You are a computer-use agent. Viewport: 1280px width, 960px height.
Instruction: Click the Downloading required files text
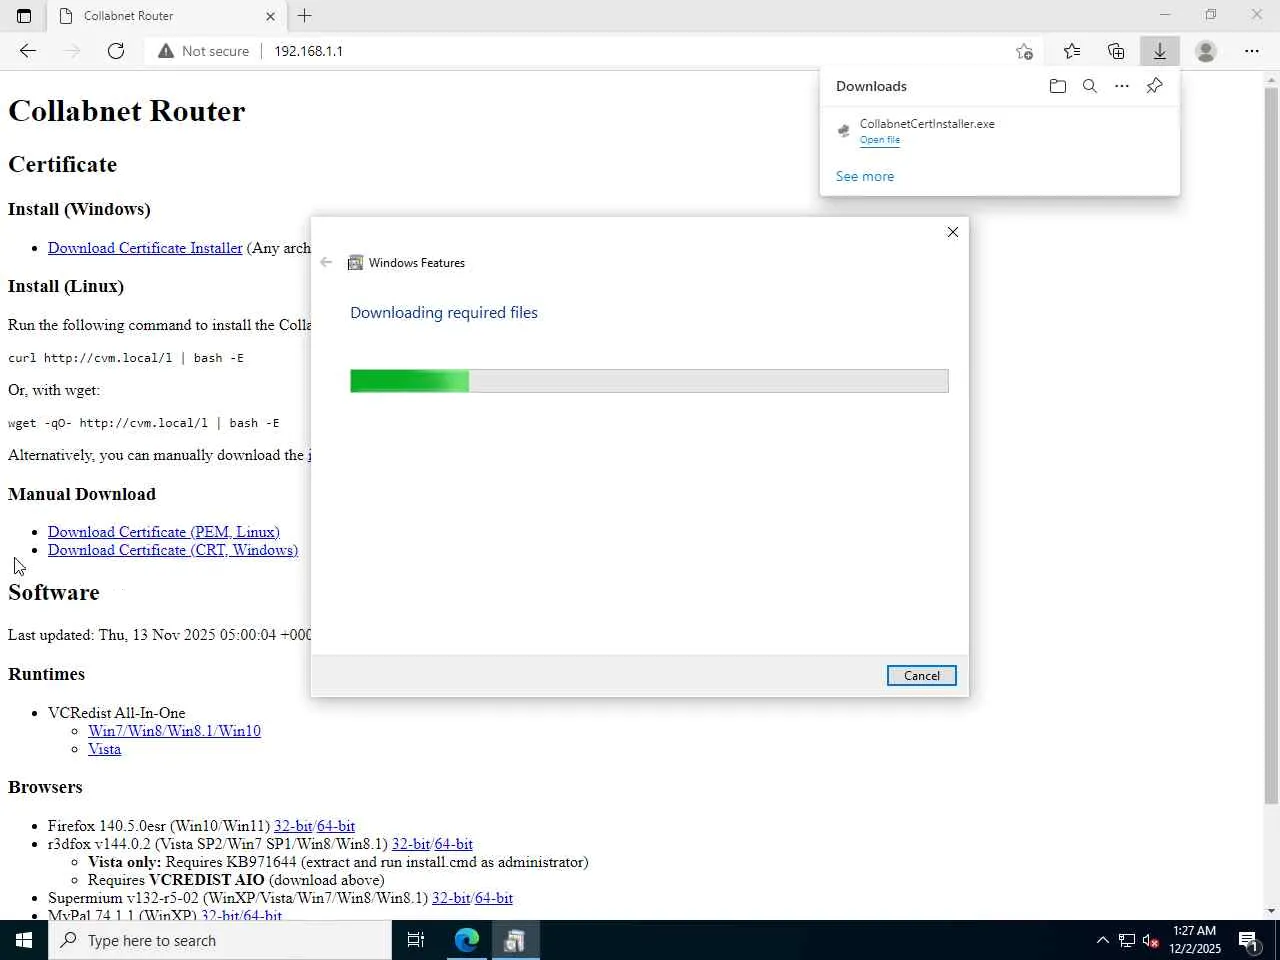tap(444, 313)
